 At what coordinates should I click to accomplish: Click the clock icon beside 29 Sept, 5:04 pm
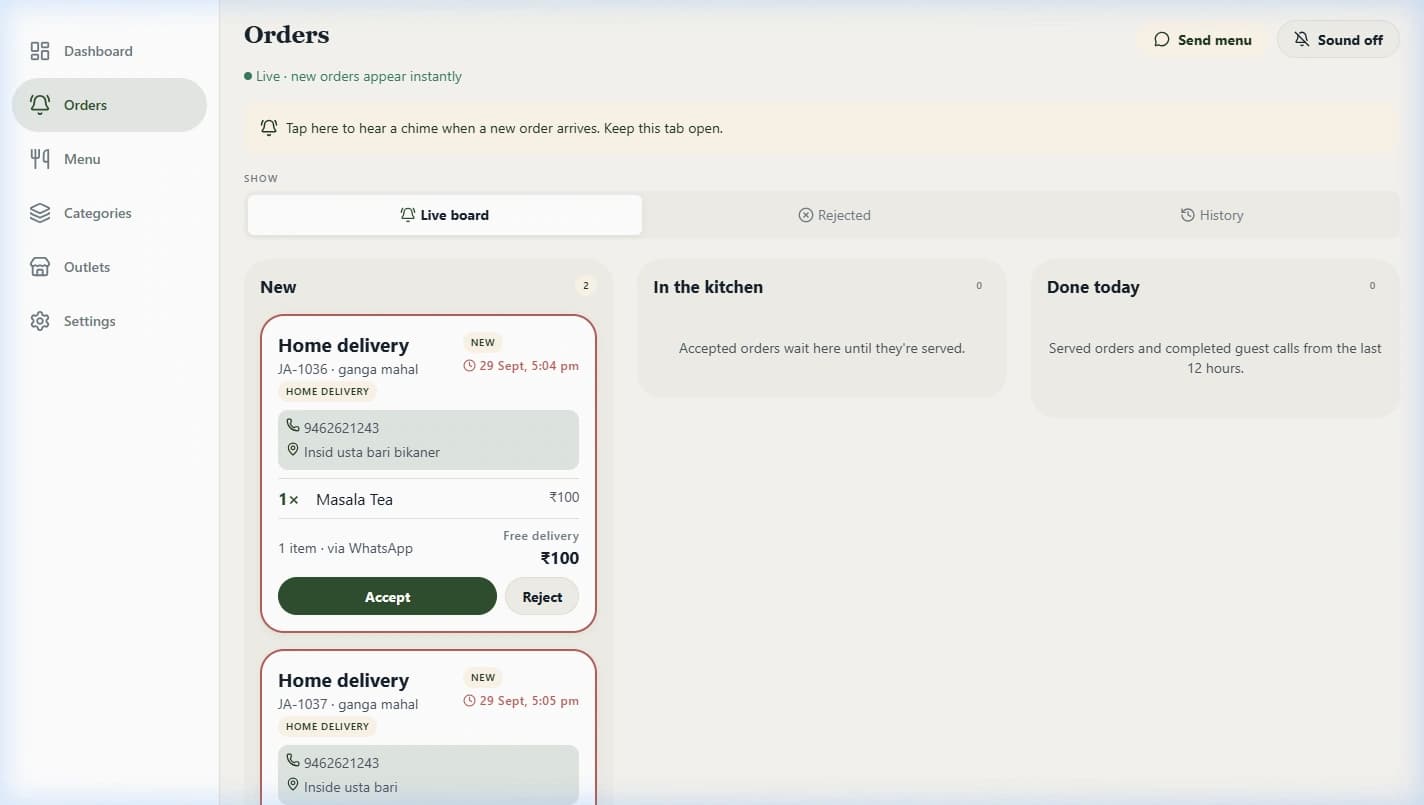pos(470,366)
